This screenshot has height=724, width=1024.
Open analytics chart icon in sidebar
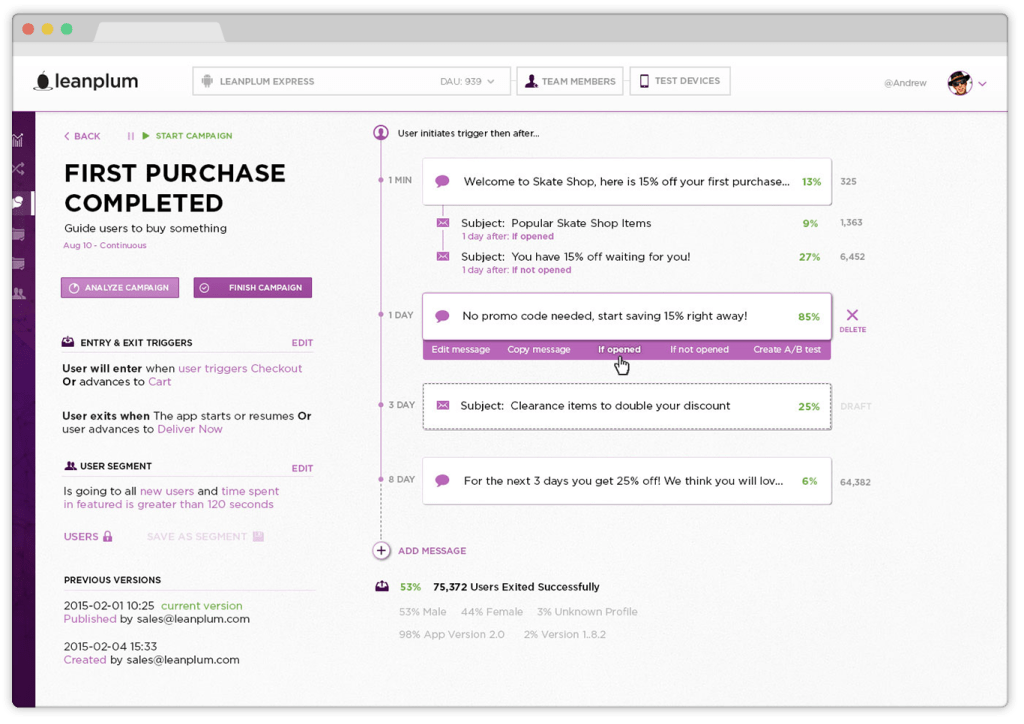17,140
